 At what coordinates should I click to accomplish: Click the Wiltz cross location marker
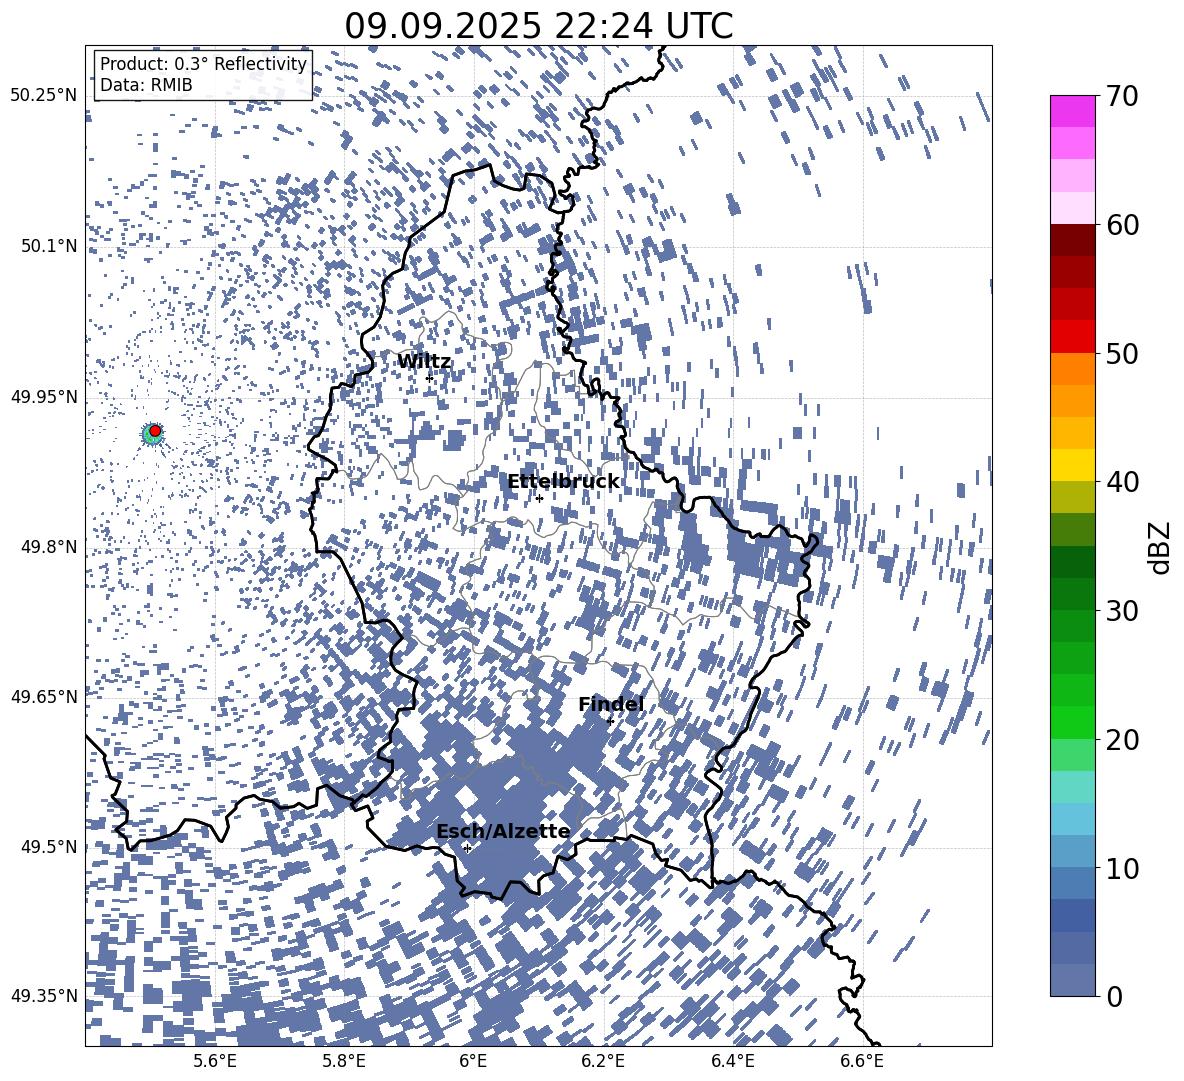430,378
